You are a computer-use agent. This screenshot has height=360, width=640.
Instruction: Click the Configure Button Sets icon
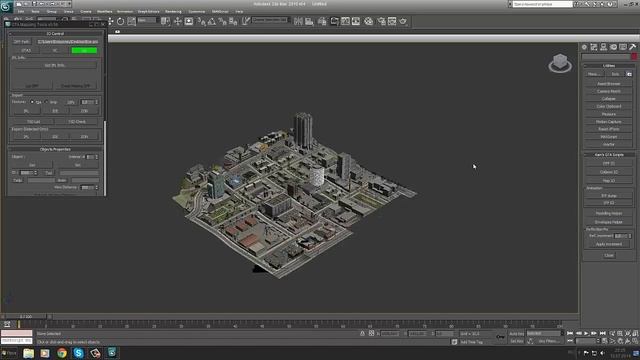(629, 74)
